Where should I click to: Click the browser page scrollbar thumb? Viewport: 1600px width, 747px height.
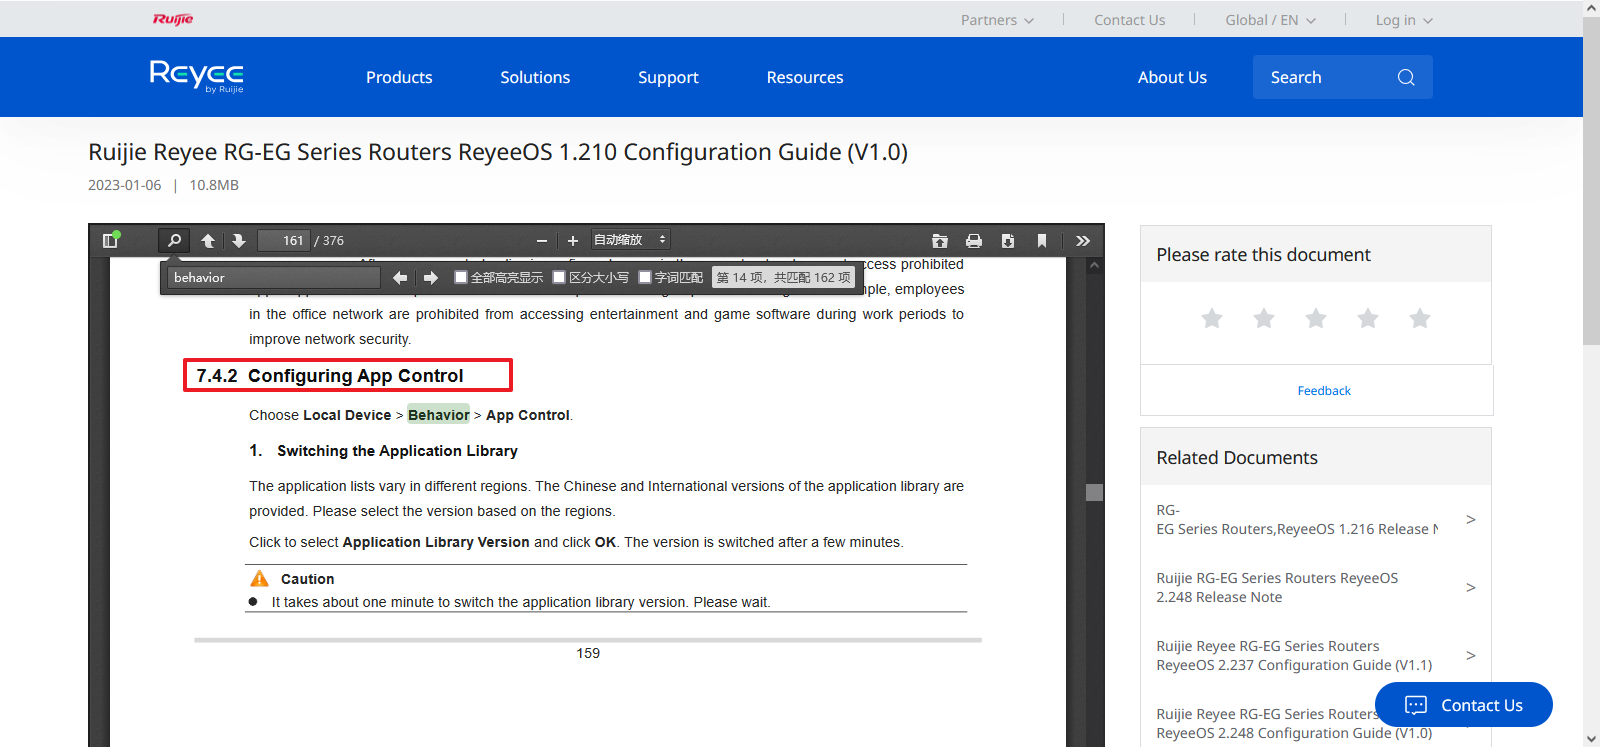tap(1591, 180)
